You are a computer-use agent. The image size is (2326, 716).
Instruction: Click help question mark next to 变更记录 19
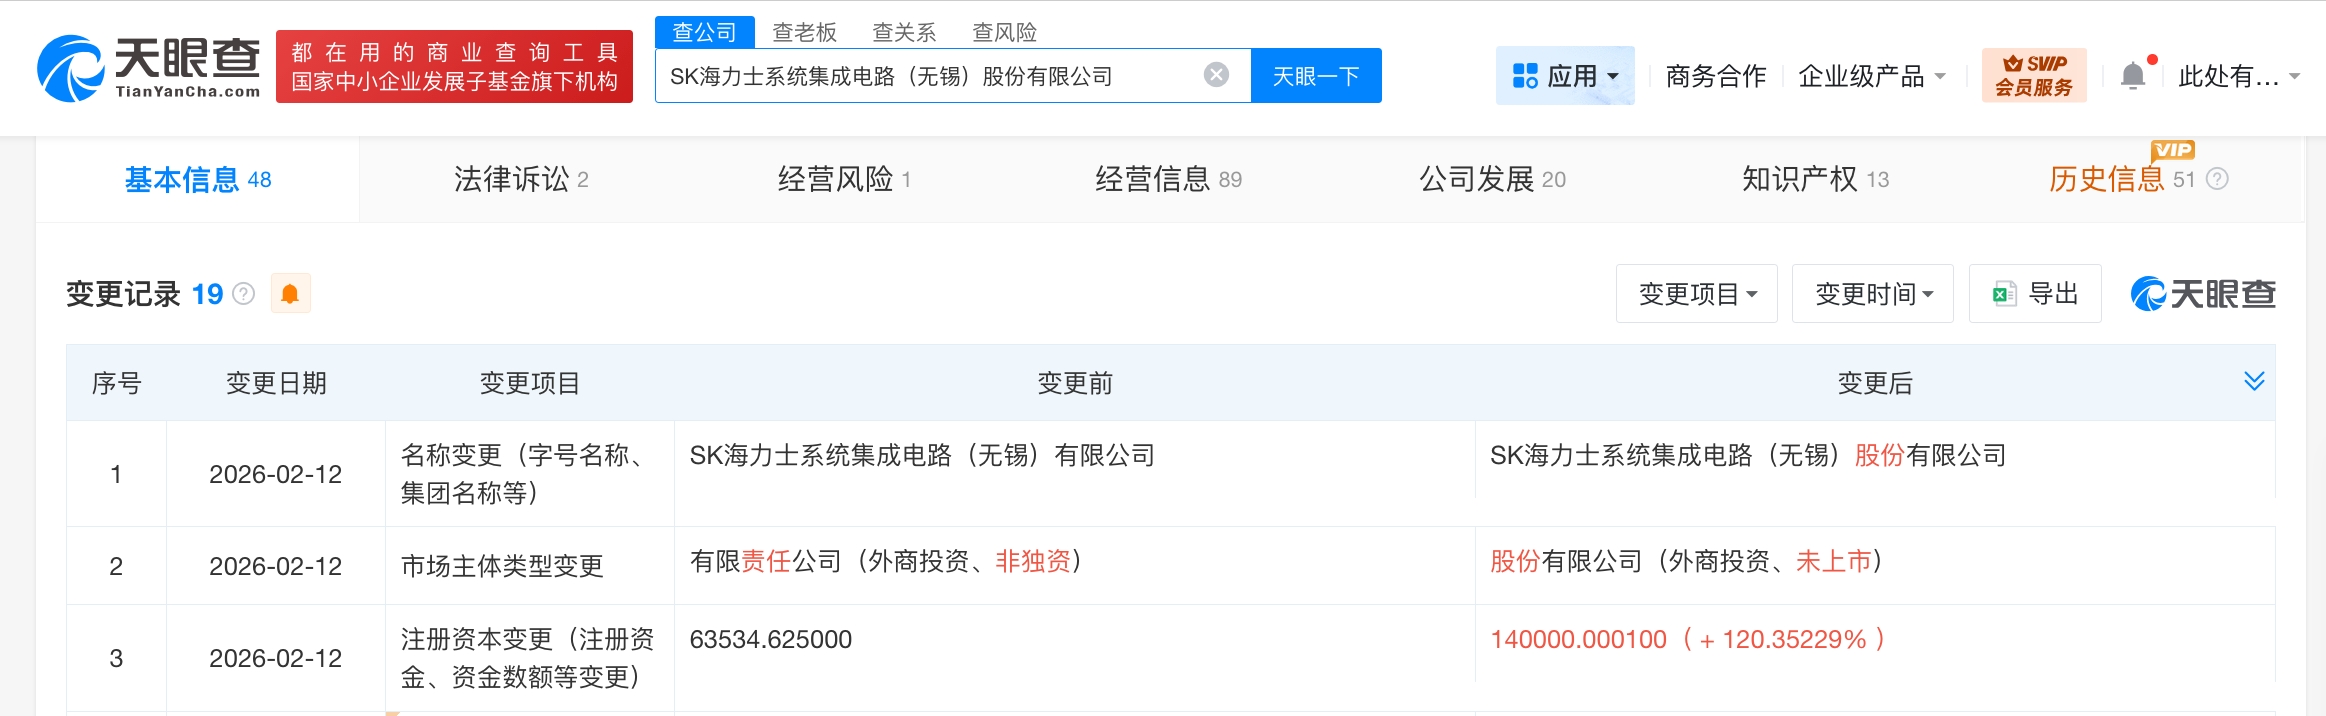pyautogui.click(x=243, y=294)
